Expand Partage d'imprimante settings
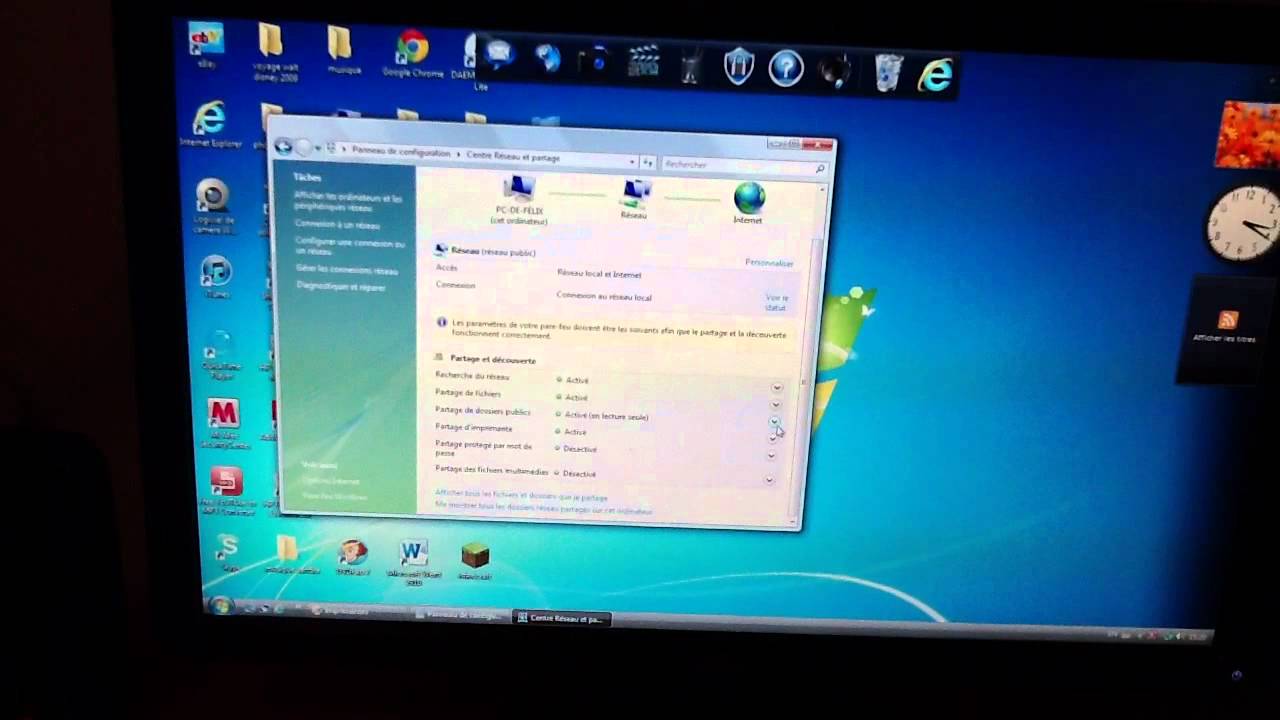 click(x=773, y=438)
